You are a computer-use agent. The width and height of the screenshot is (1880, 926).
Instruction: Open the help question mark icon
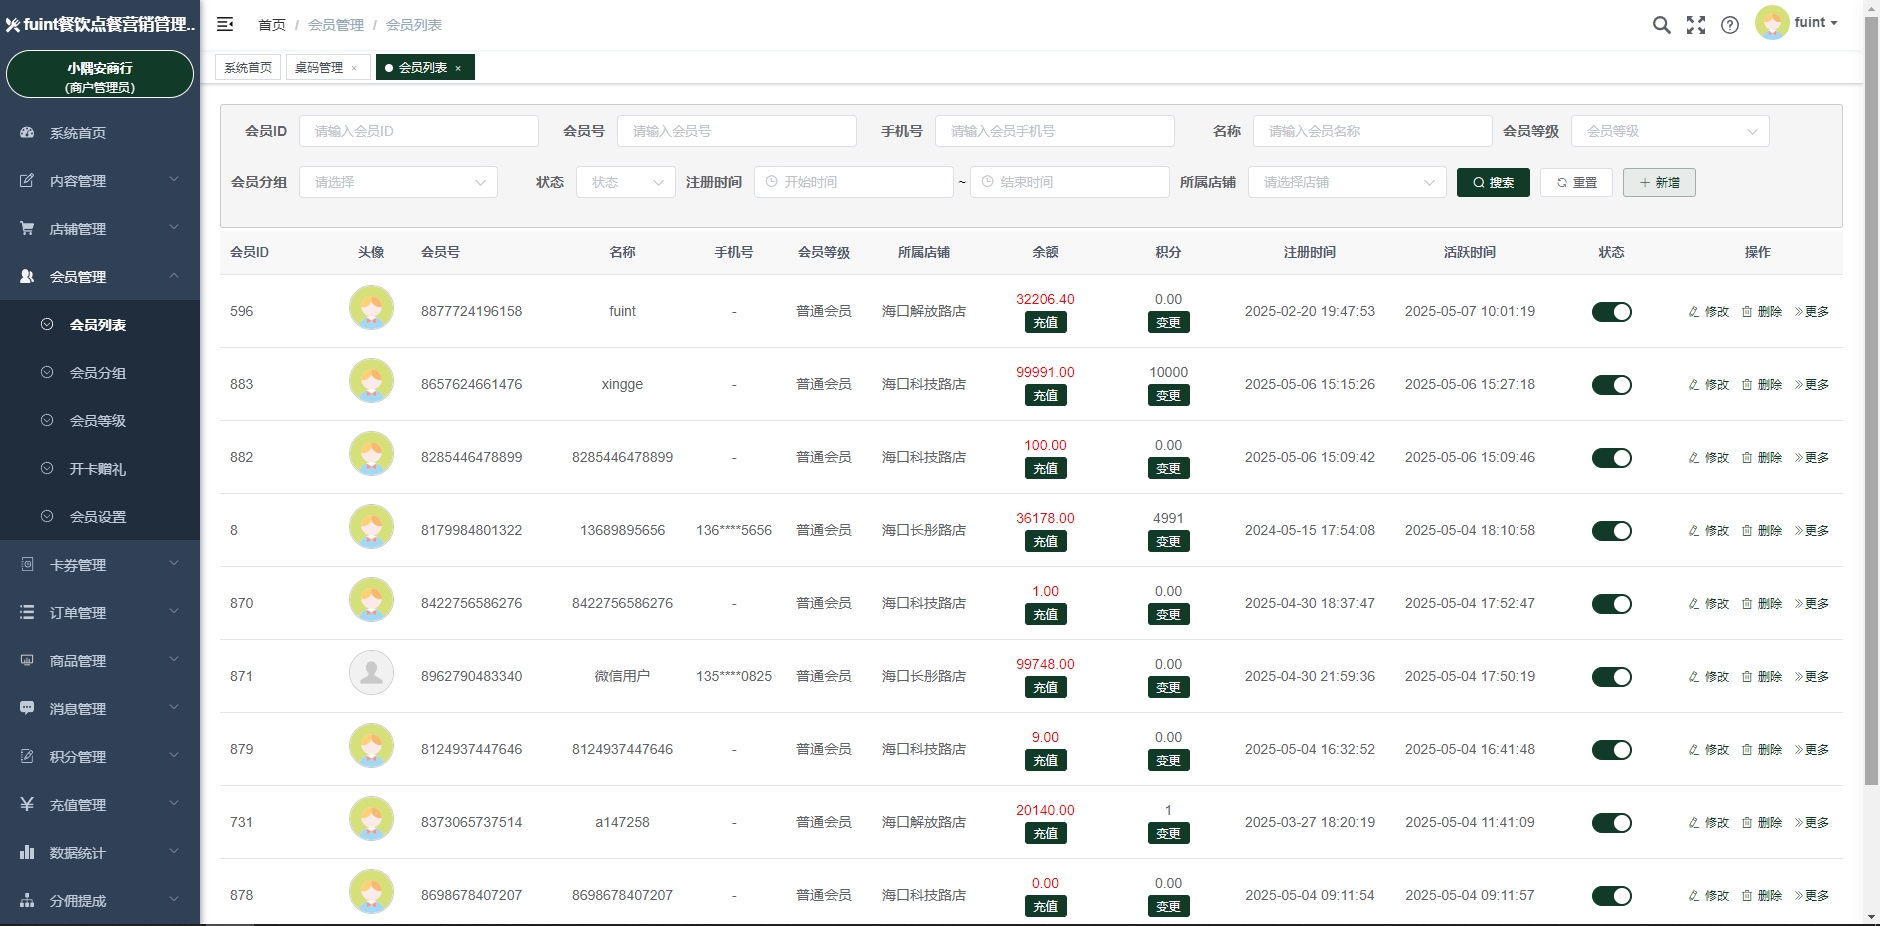(x=1730, y=25)
